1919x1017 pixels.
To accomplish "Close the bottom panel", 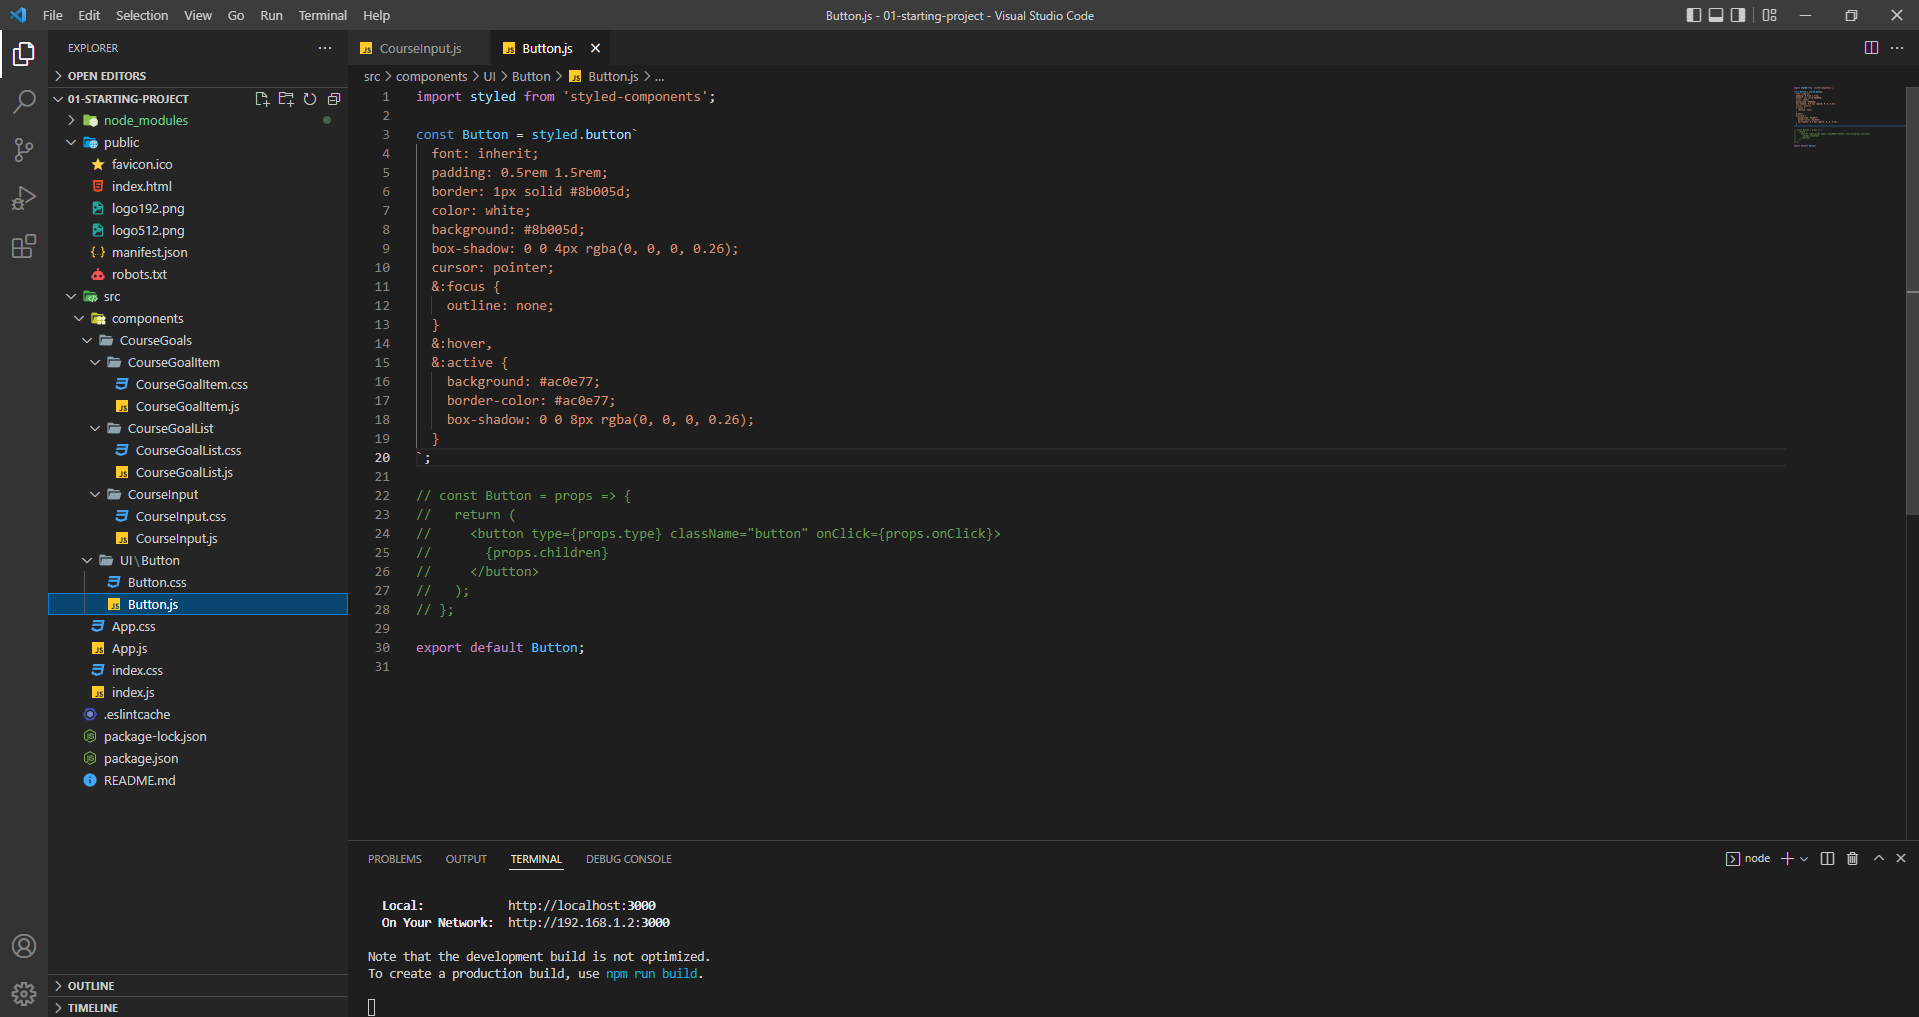I will point(1901,858).
